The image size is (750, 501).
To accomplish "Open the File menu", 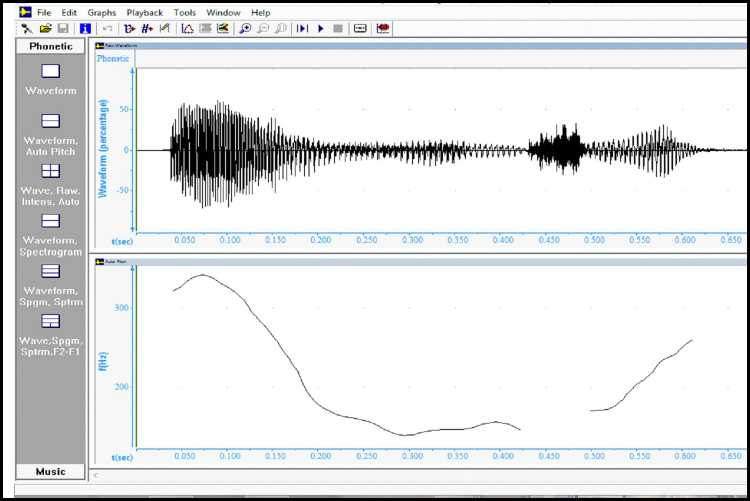I will [x=44, y=12].
